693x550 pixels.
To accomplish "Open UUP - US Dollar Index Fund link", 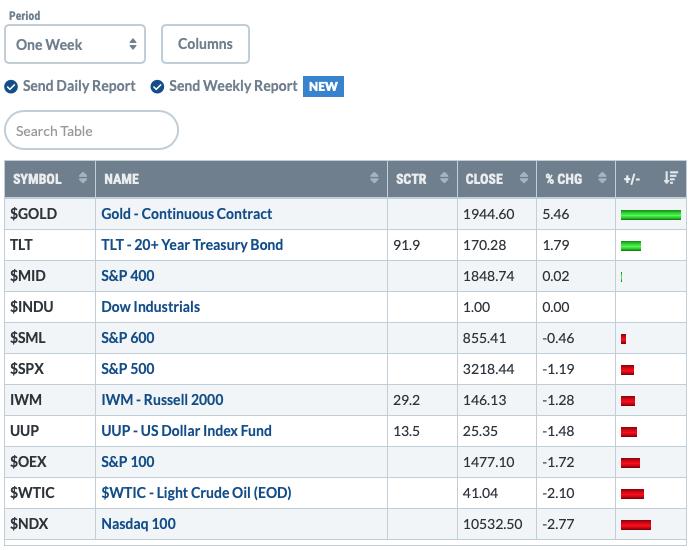I will click(187, 431).
